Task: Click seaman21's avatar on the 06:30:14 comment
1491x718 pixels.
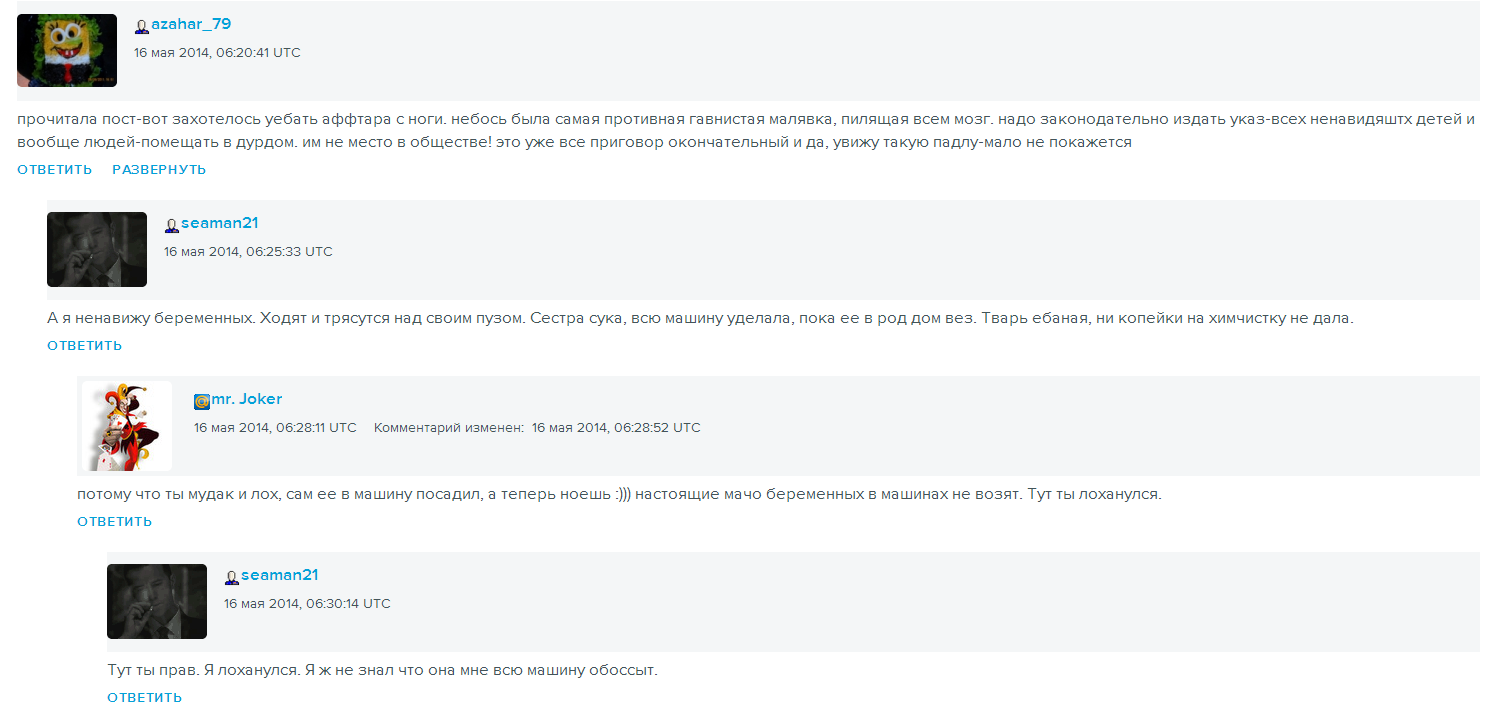Action: point(157,601)
